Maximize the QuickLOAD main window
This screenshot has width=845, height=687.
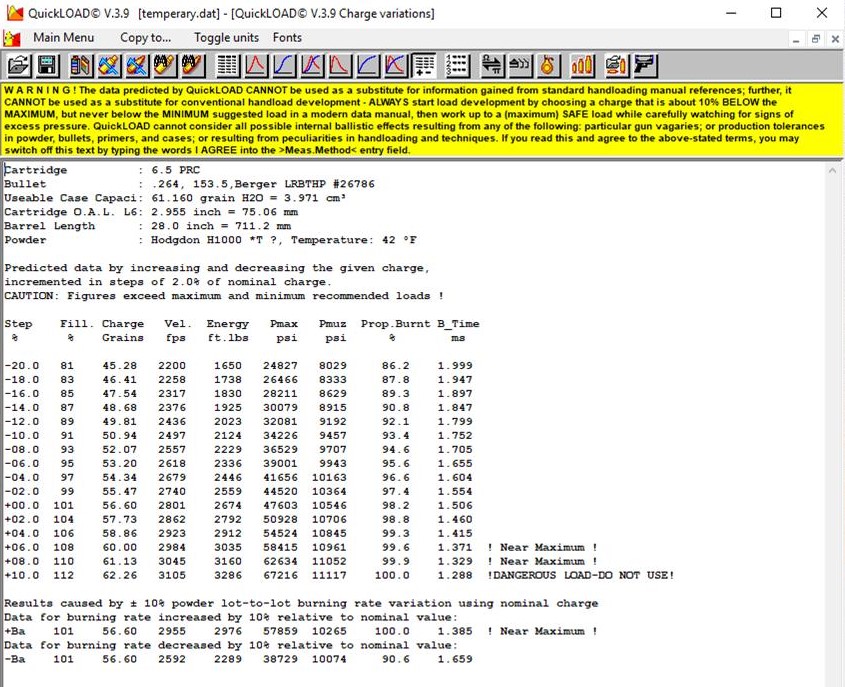[x=776, y=13]
